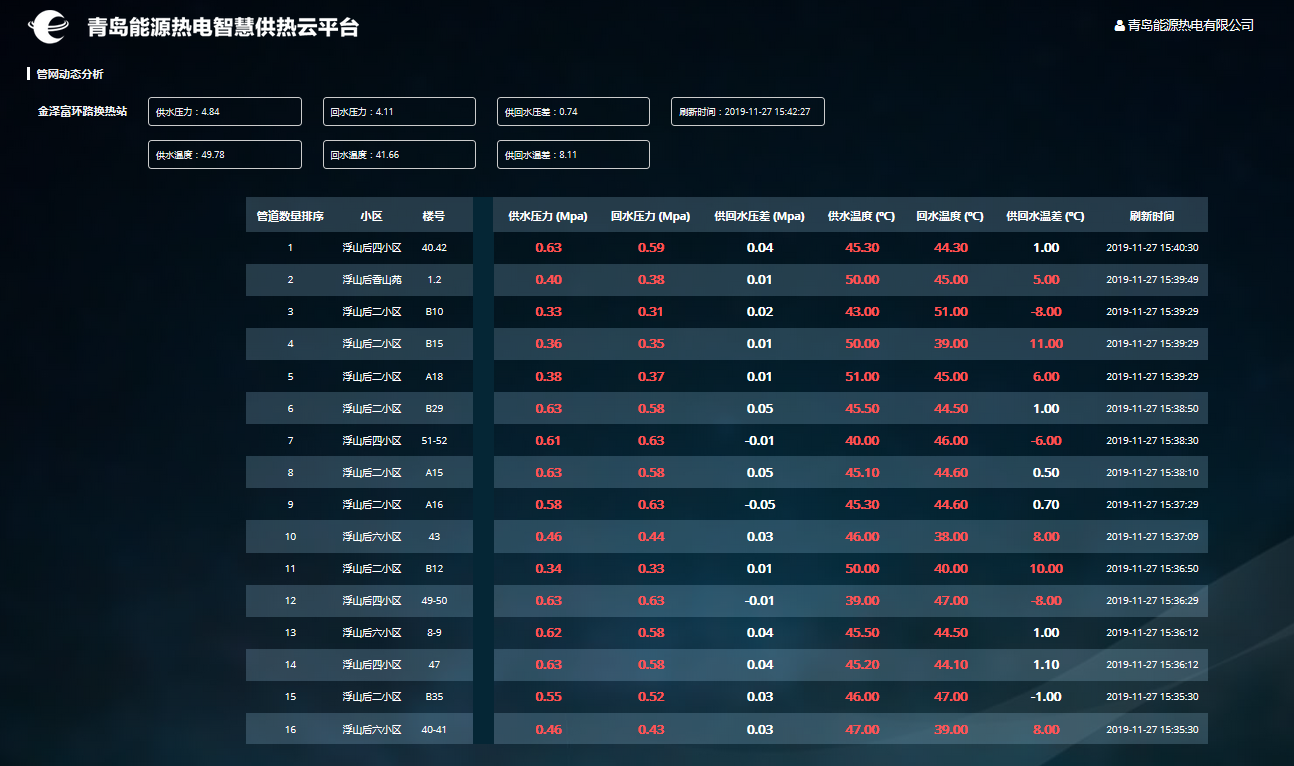The image size is (1294, 766).
Task: Select the 供回水温差 8.11 summary box
Action: [573, 155]
